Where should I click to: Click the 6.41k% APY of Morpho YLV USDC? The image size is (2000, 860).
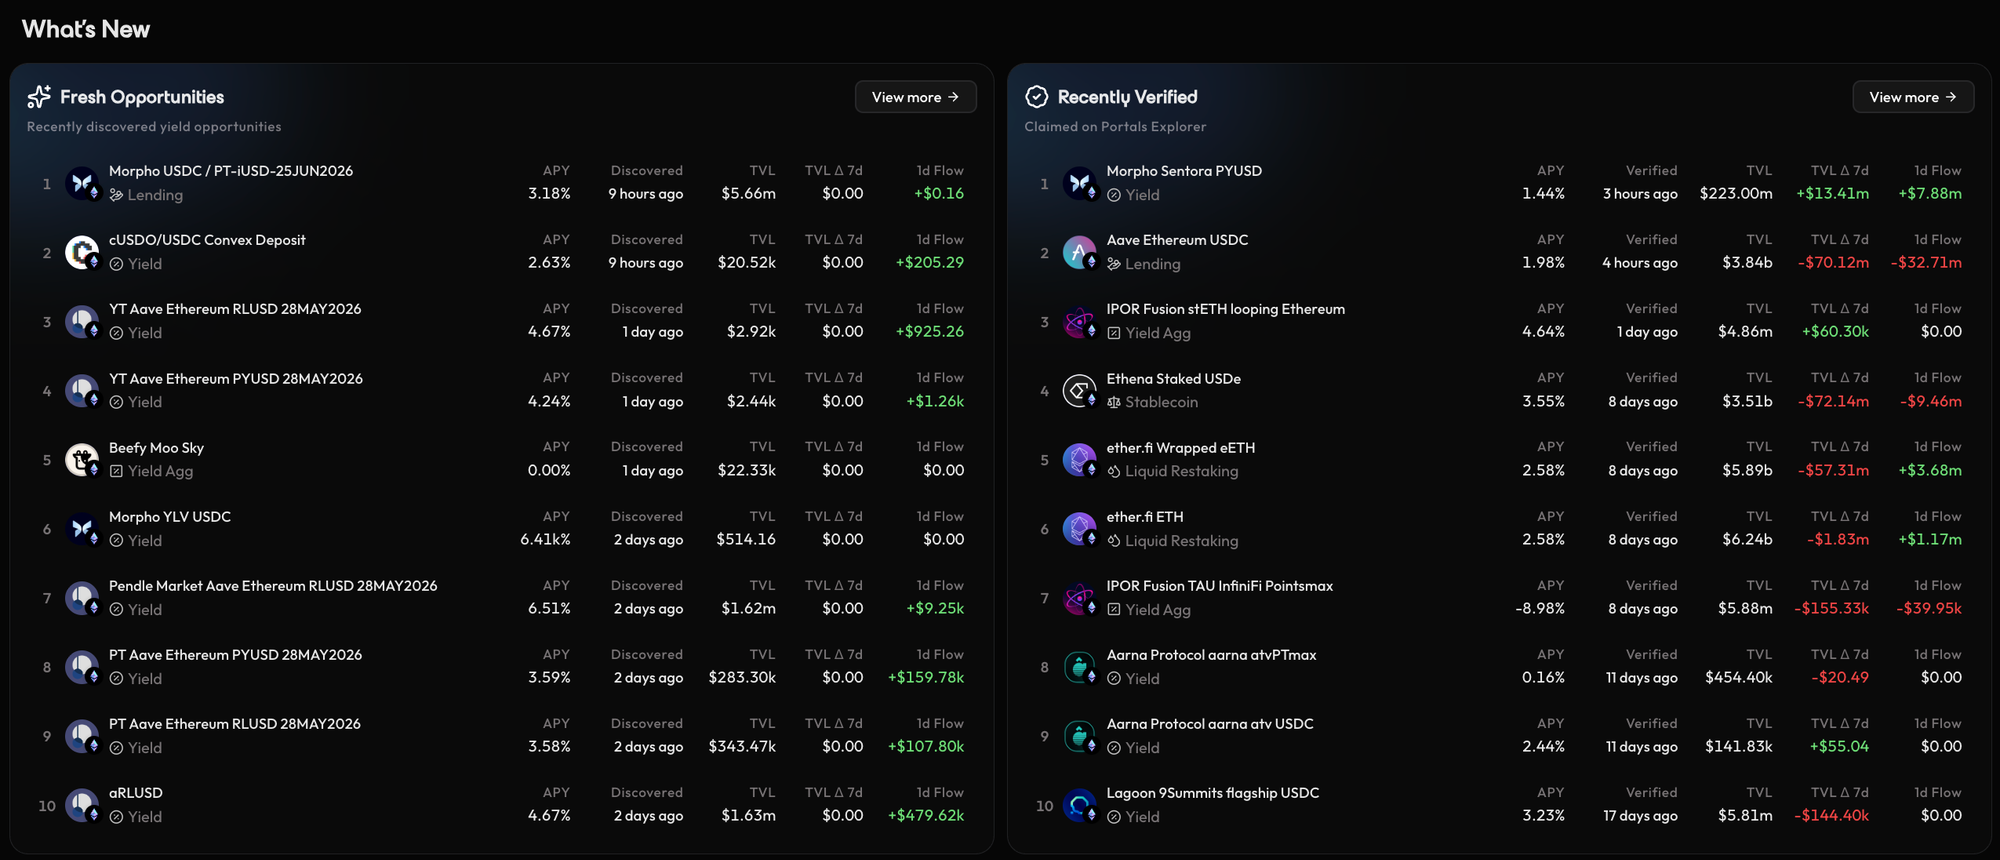pyautogui.click(x=545, y=540)
